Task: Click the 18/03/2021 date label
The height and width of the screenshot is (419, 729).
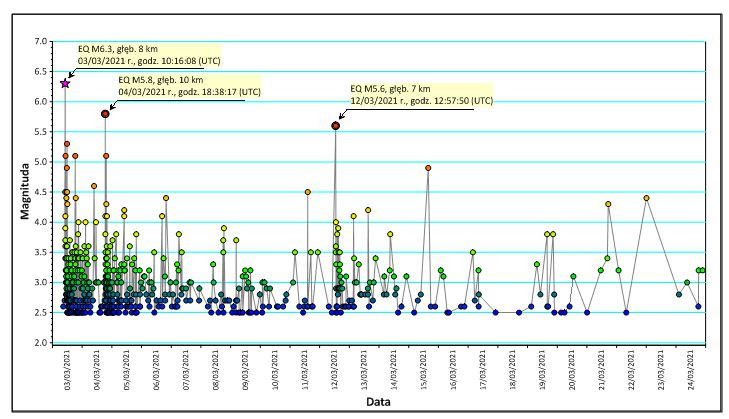Action: 513,370
